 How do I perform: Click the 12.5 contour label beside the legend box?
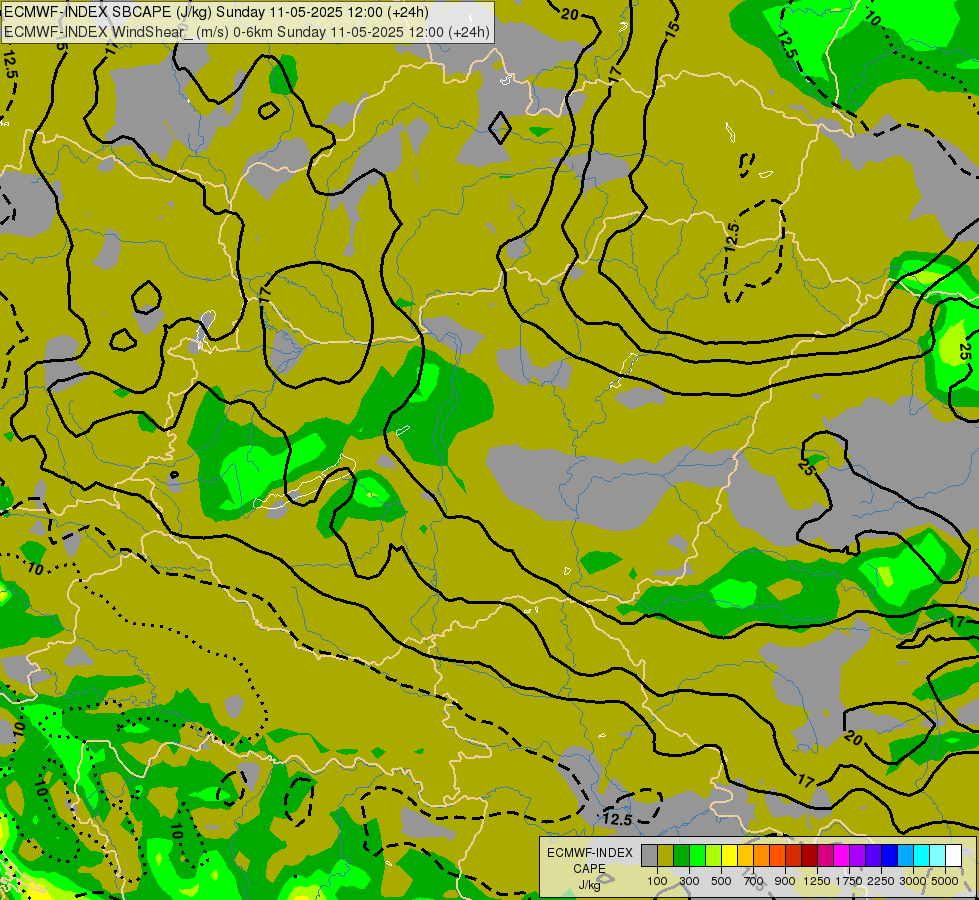[618, 819]
